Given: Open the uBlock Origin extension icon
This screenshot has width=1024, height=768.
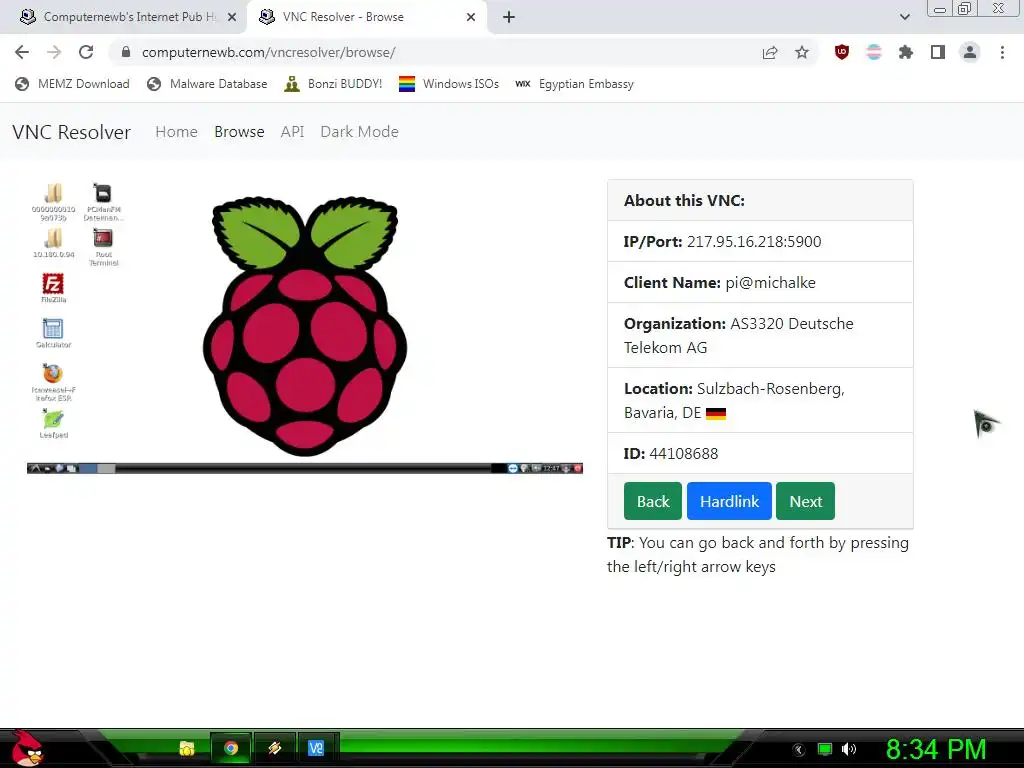Looking at the screenshot, I should (842, 52).
